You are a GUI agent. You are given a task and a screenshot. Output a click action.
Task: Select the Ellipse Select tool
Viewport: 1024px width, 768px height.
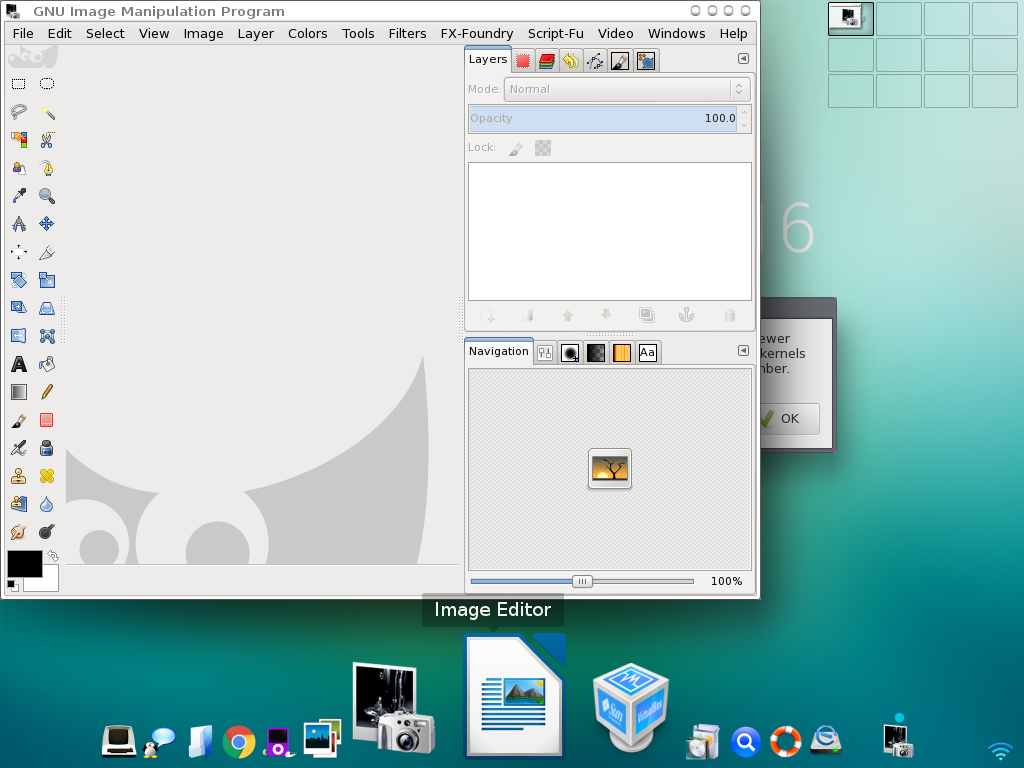tap(46, 84)
